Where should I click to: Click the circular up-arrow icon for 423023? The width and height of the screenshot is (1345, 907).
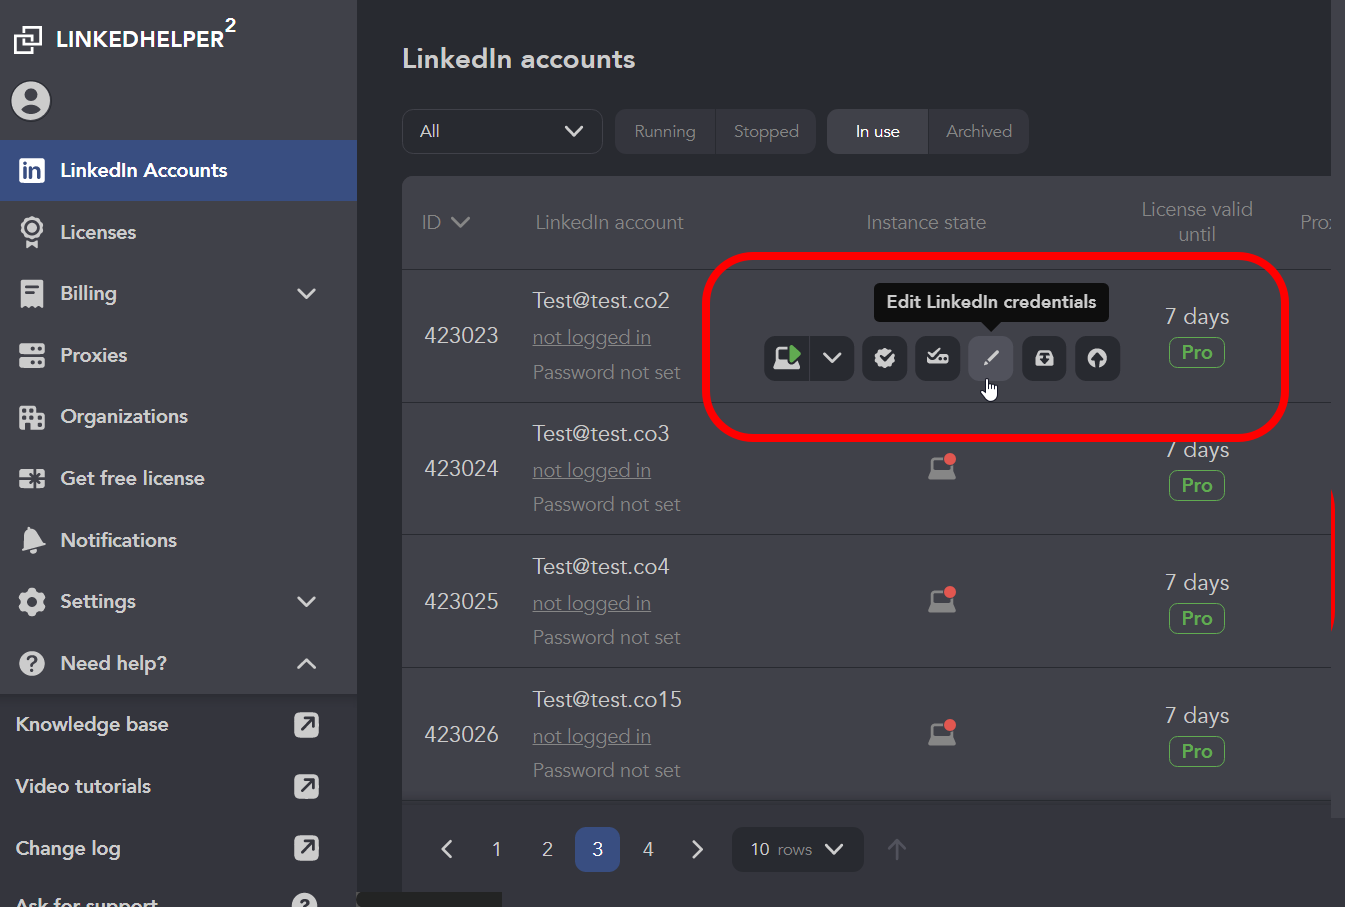tap(1097, 358)
